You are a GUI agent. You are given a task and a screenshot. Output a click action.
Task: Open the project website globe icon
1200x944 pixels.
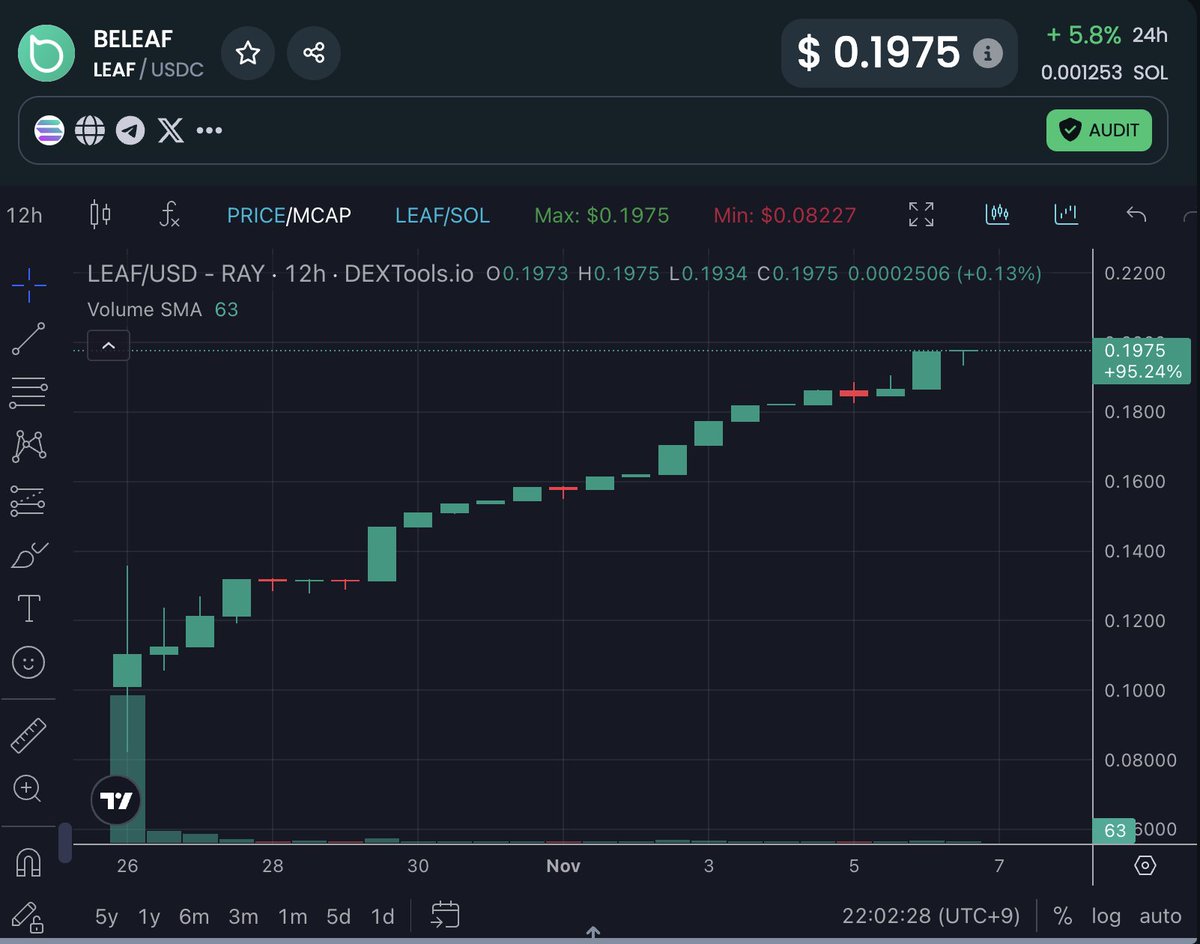tap(90, 130)
